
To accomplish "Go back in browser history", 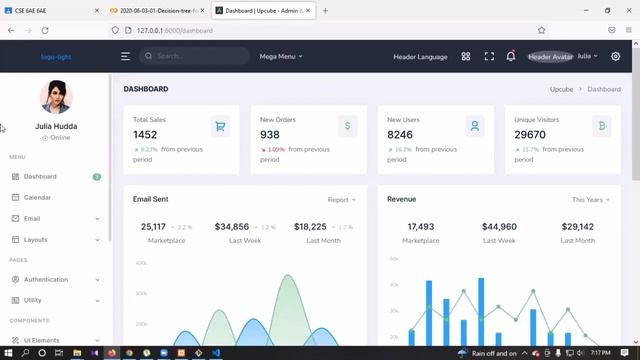I will 11,30.
